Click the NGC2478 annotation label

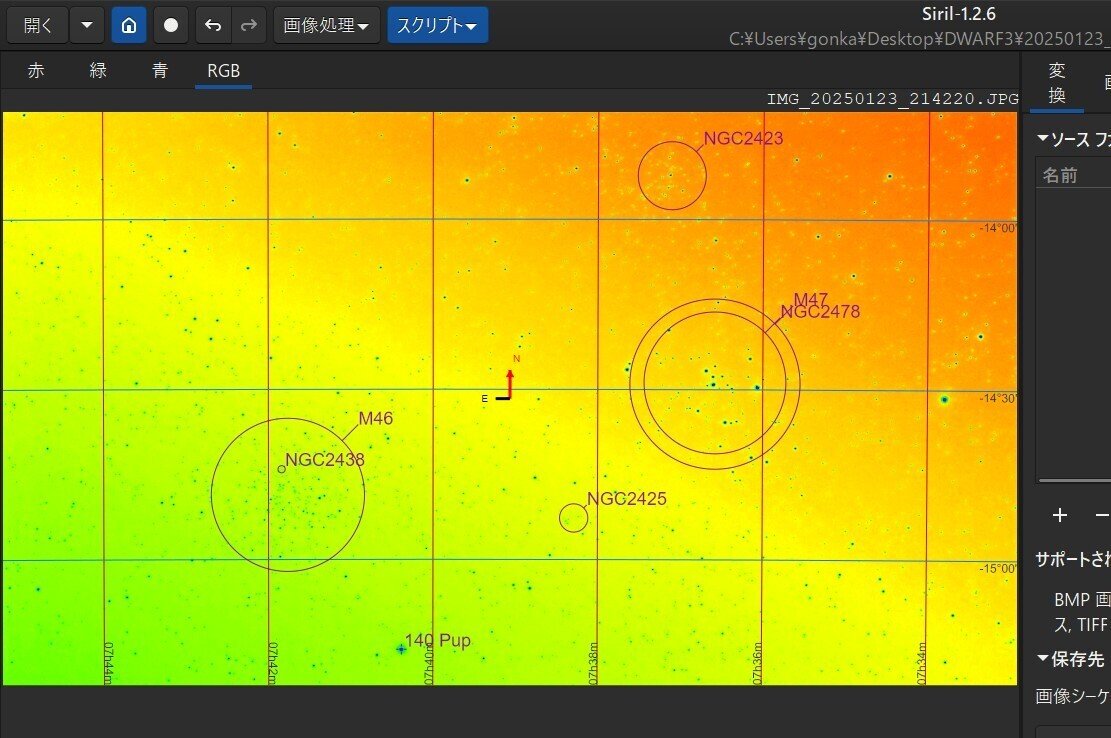[x=820, y=312]
